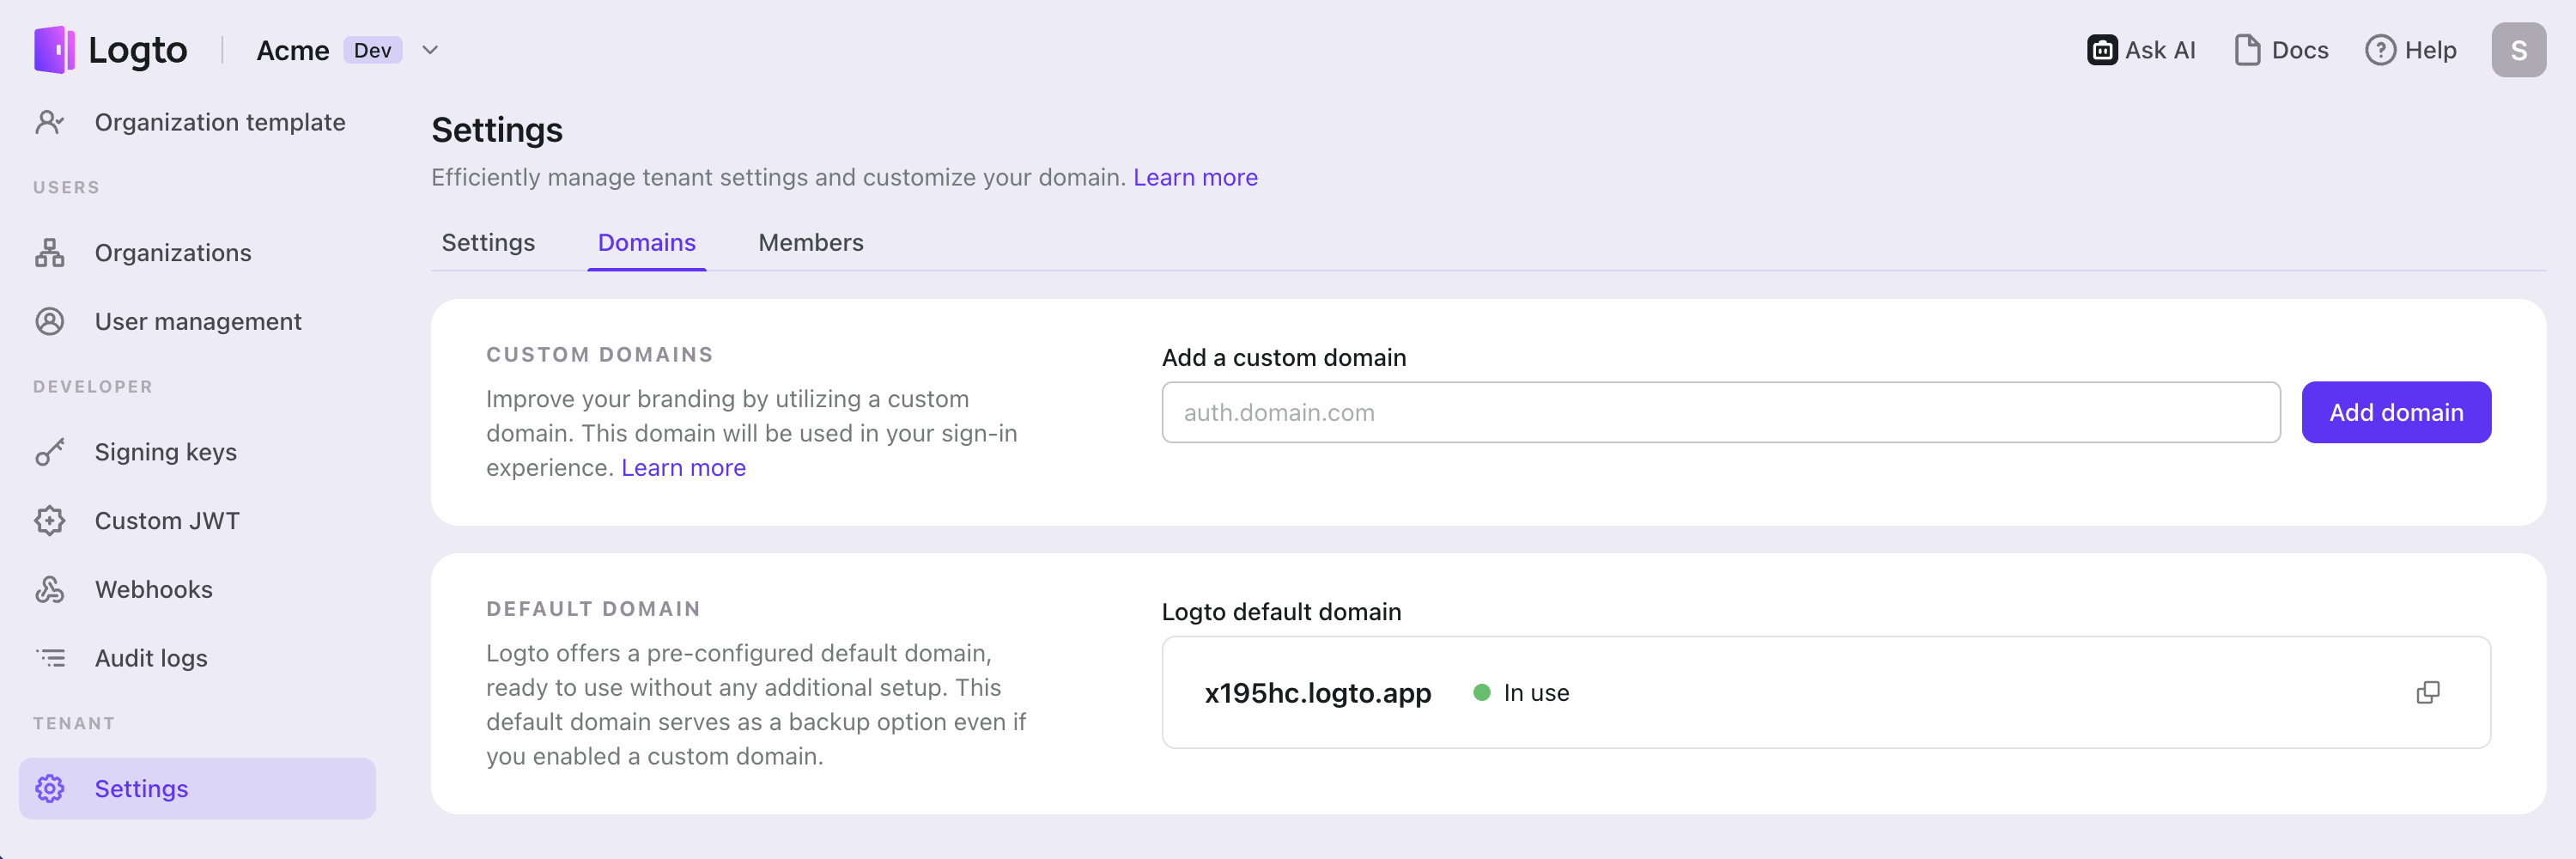Image resolution: width=2576 pixels, height=859 pixels.
Task: Open the Docs page icon
Action: 2246,49
